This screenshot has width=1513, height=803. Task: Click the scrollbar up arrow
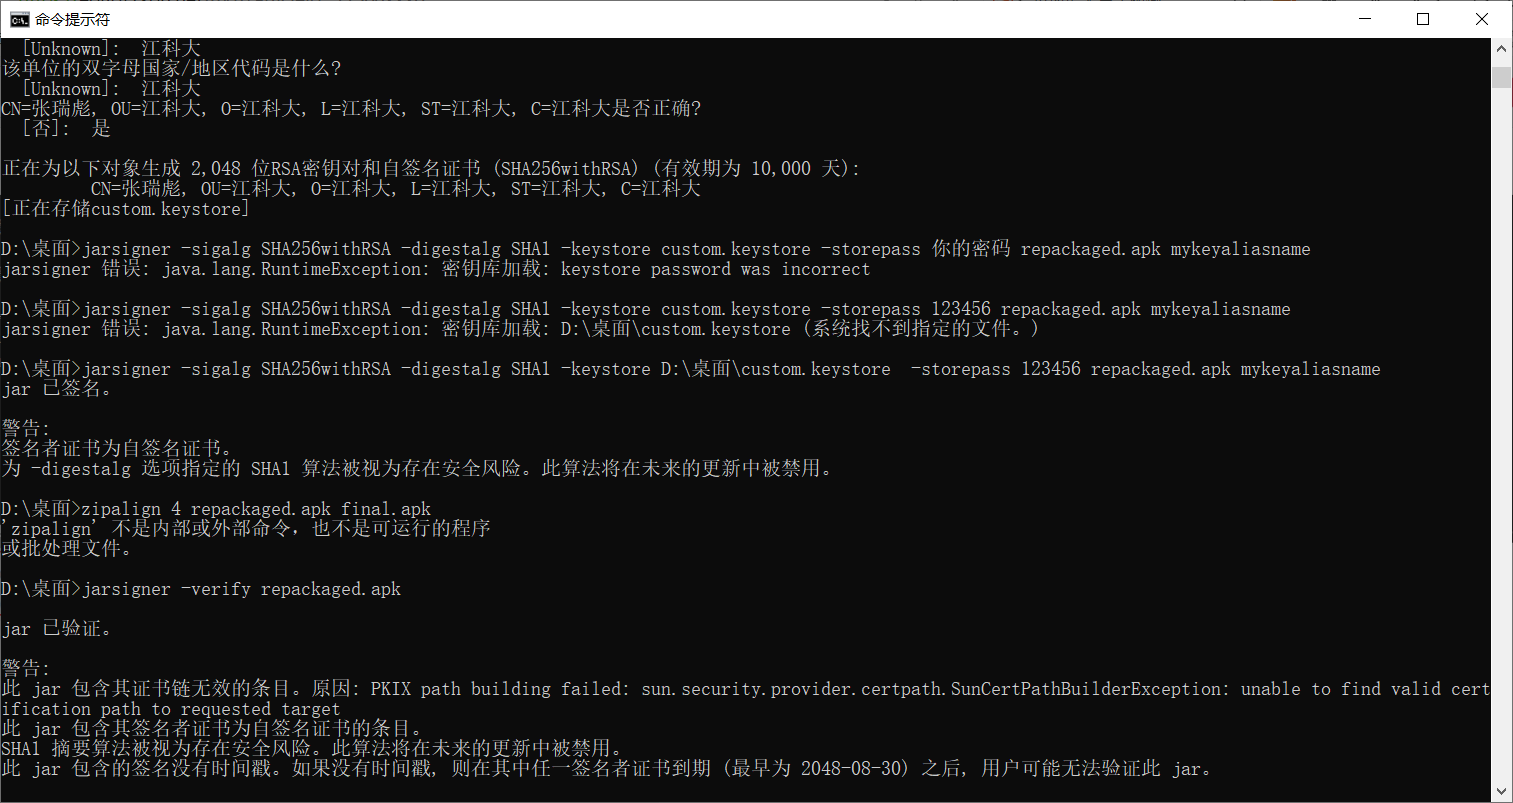point(1502,48)
